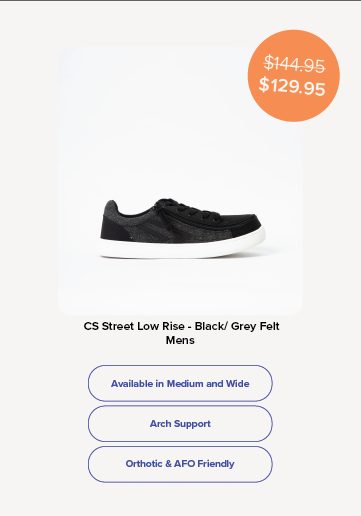Screen dimensions: 361x516
Task: Click the Mens label under the title
Action: 180,340
